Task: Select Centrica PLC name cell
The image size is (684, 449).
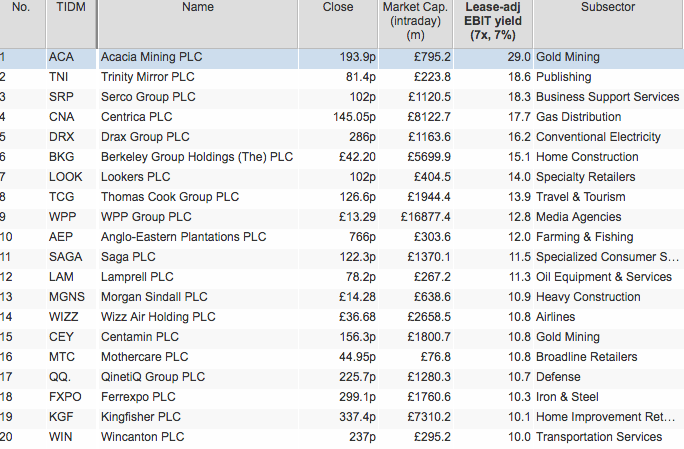Action: 137,117
